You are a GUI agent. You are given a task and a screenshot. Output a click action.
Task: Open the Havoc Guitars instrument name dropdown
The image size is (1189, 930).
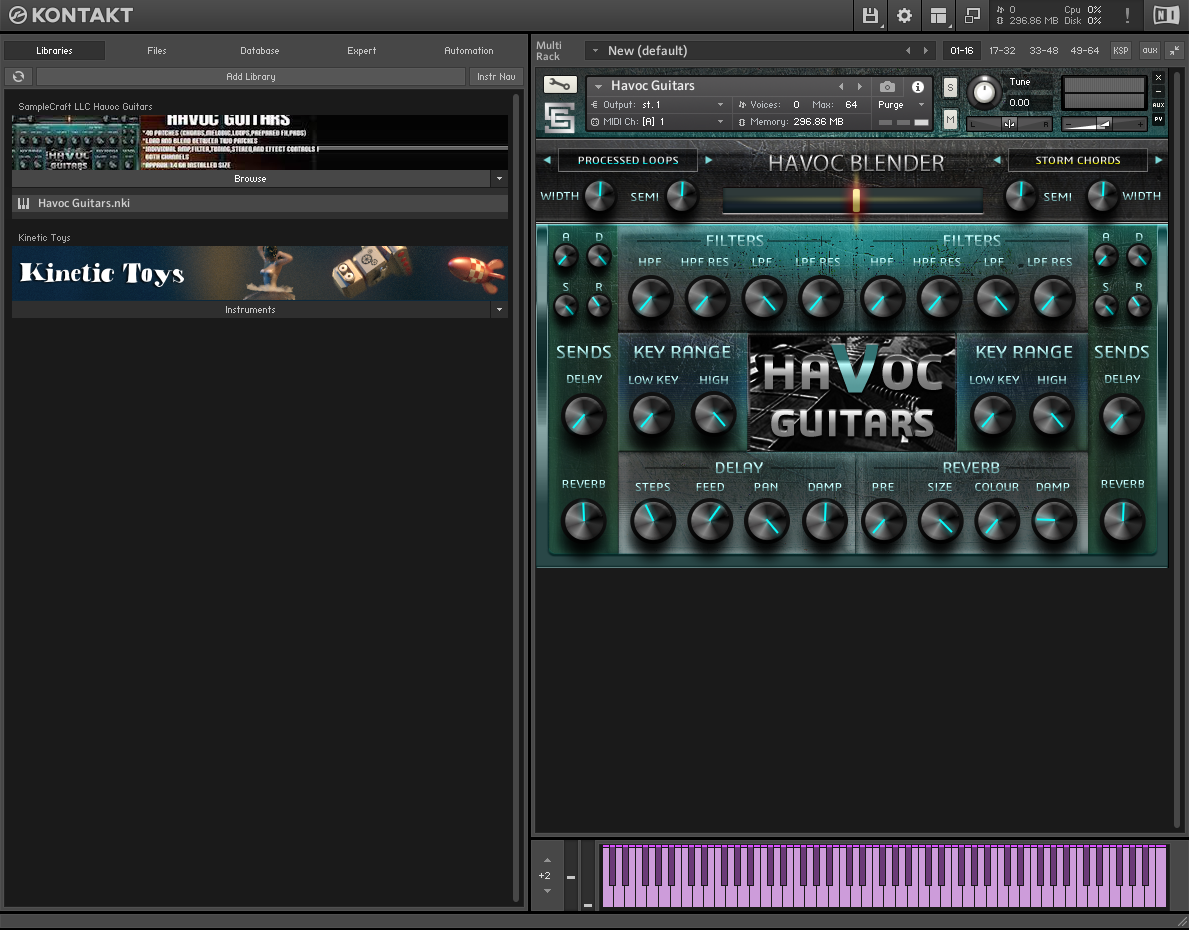click(x=598, y=86)
